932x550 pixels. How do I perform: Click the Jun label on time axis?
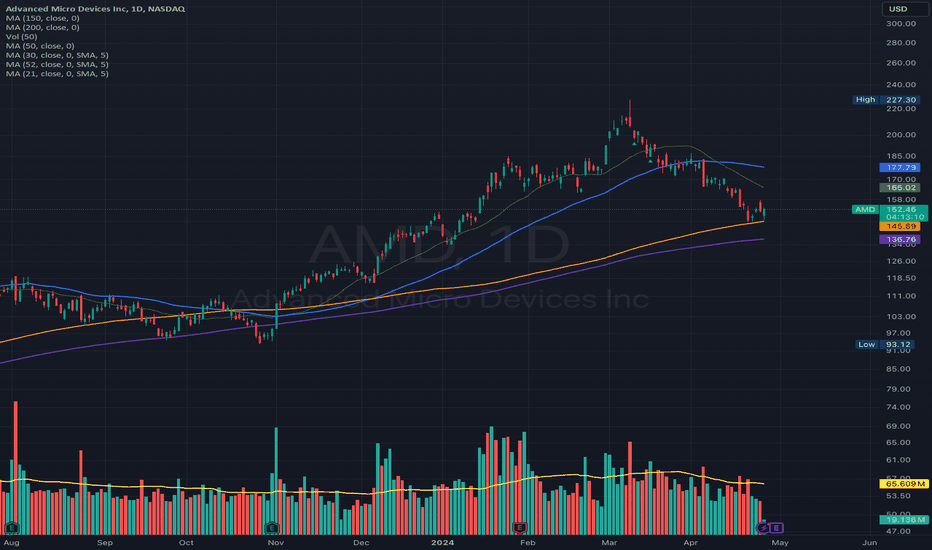tap(869, 542)
